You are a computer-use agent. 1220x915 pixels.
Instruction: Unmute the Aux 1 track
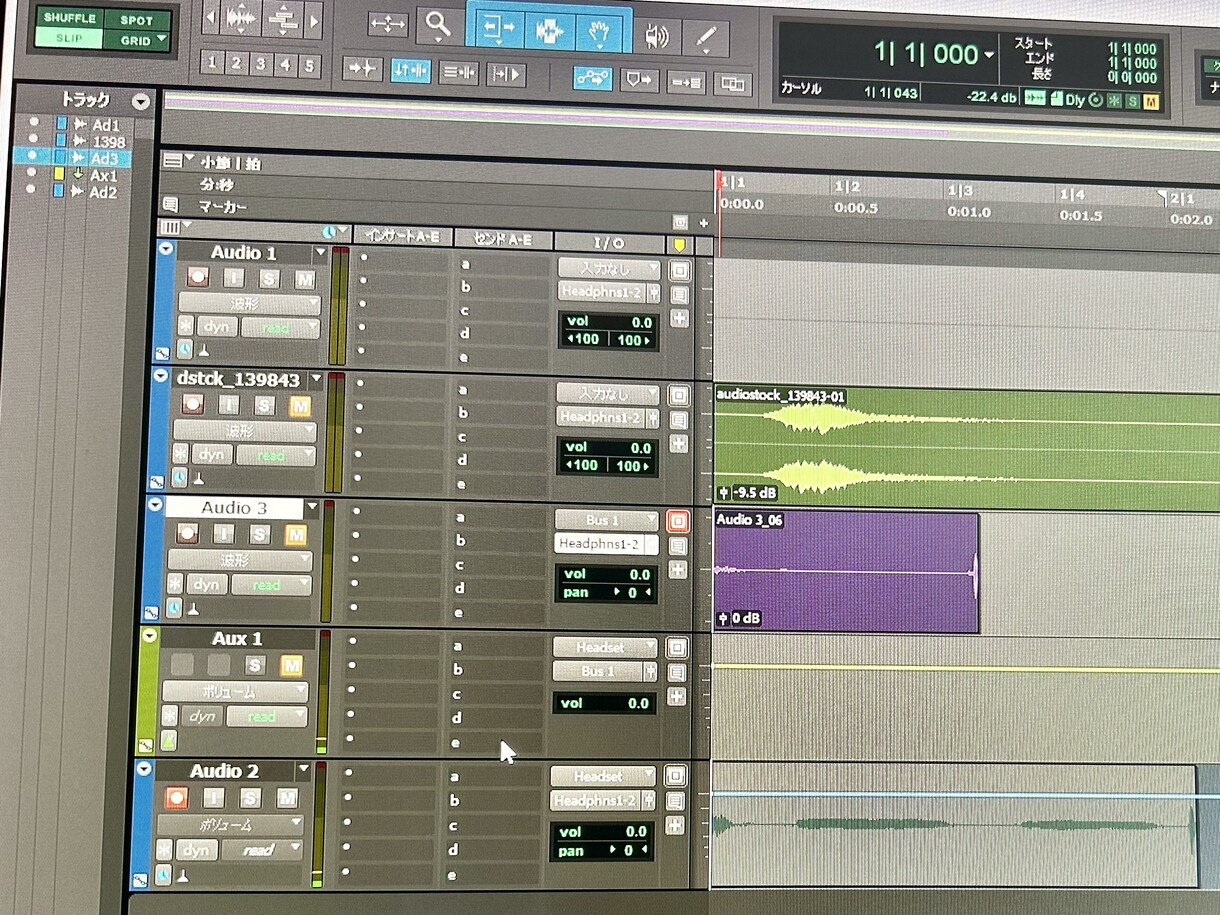click(291, 665)
